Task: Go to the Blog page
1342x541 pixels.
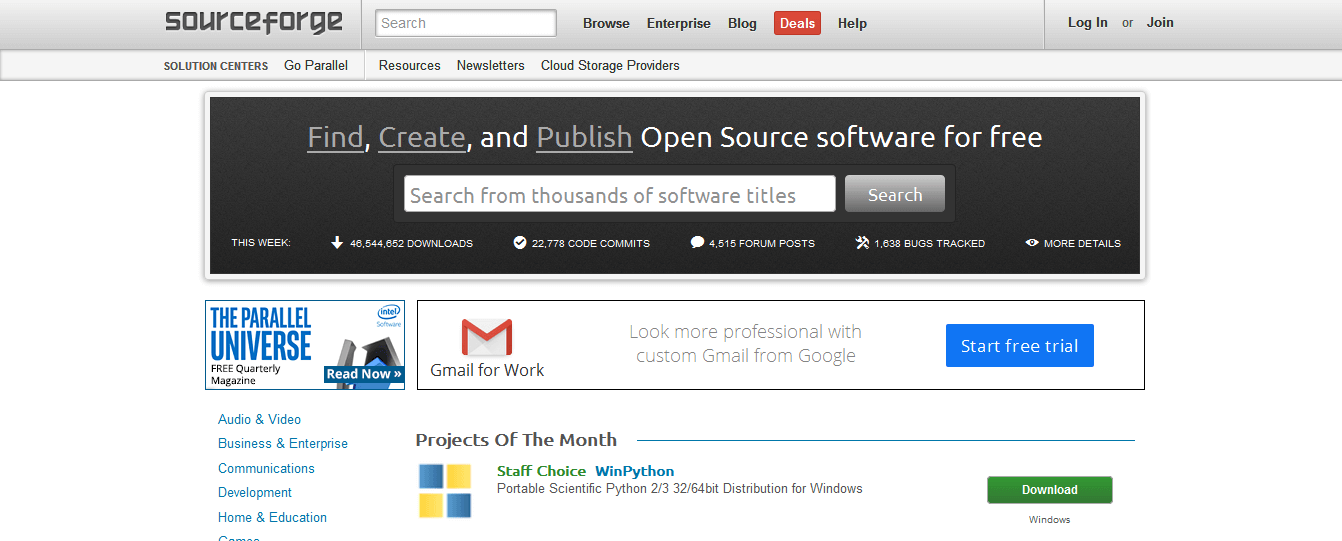Action: pyautogui.click(x=742, y=23)
